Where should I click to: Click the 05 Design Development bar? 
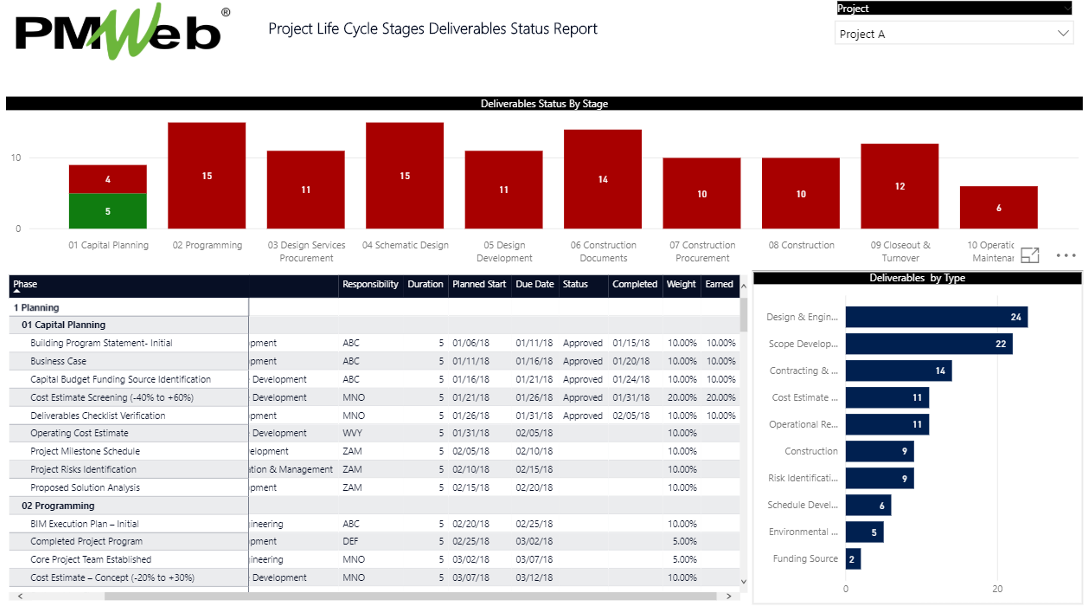point(504,190)
